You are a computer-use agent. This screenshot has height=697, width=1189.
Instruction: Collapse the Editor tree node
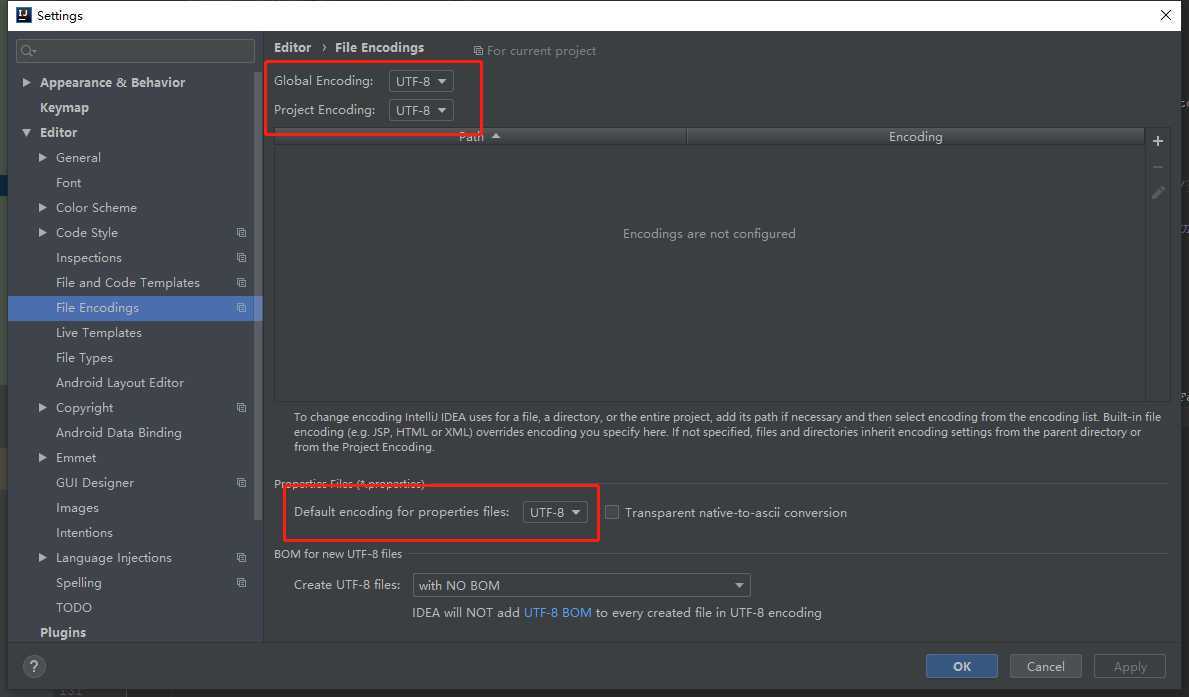pyautogui.click(x=27, y=133)
